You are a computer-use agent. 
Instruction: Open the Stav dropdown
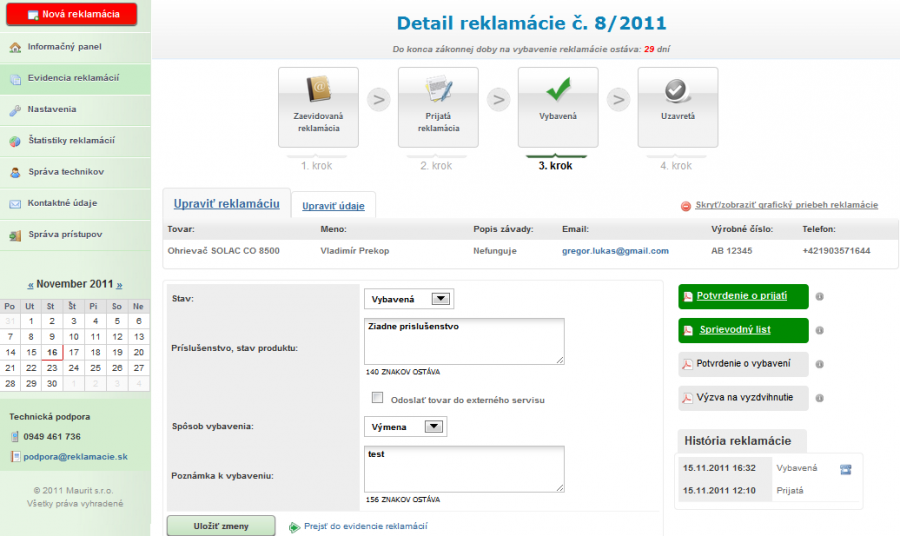(410, 298)
